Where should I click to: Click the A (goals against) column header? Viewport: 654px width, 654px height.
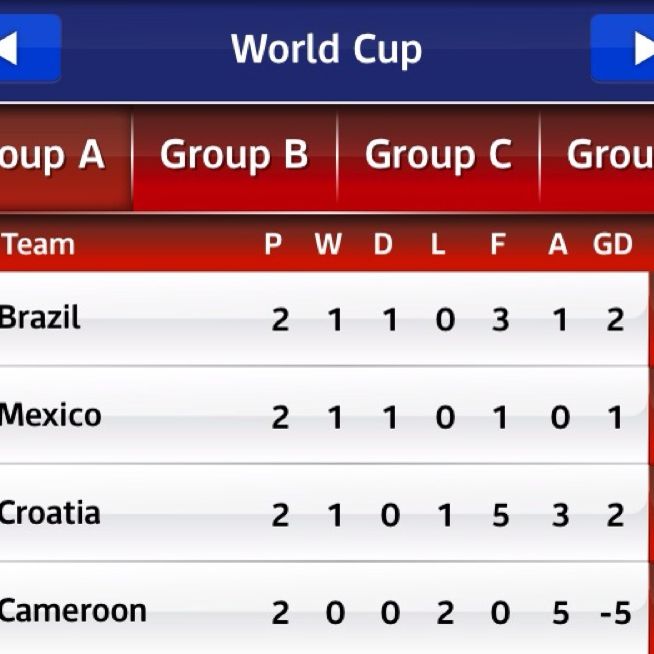(x=558, y=245)
